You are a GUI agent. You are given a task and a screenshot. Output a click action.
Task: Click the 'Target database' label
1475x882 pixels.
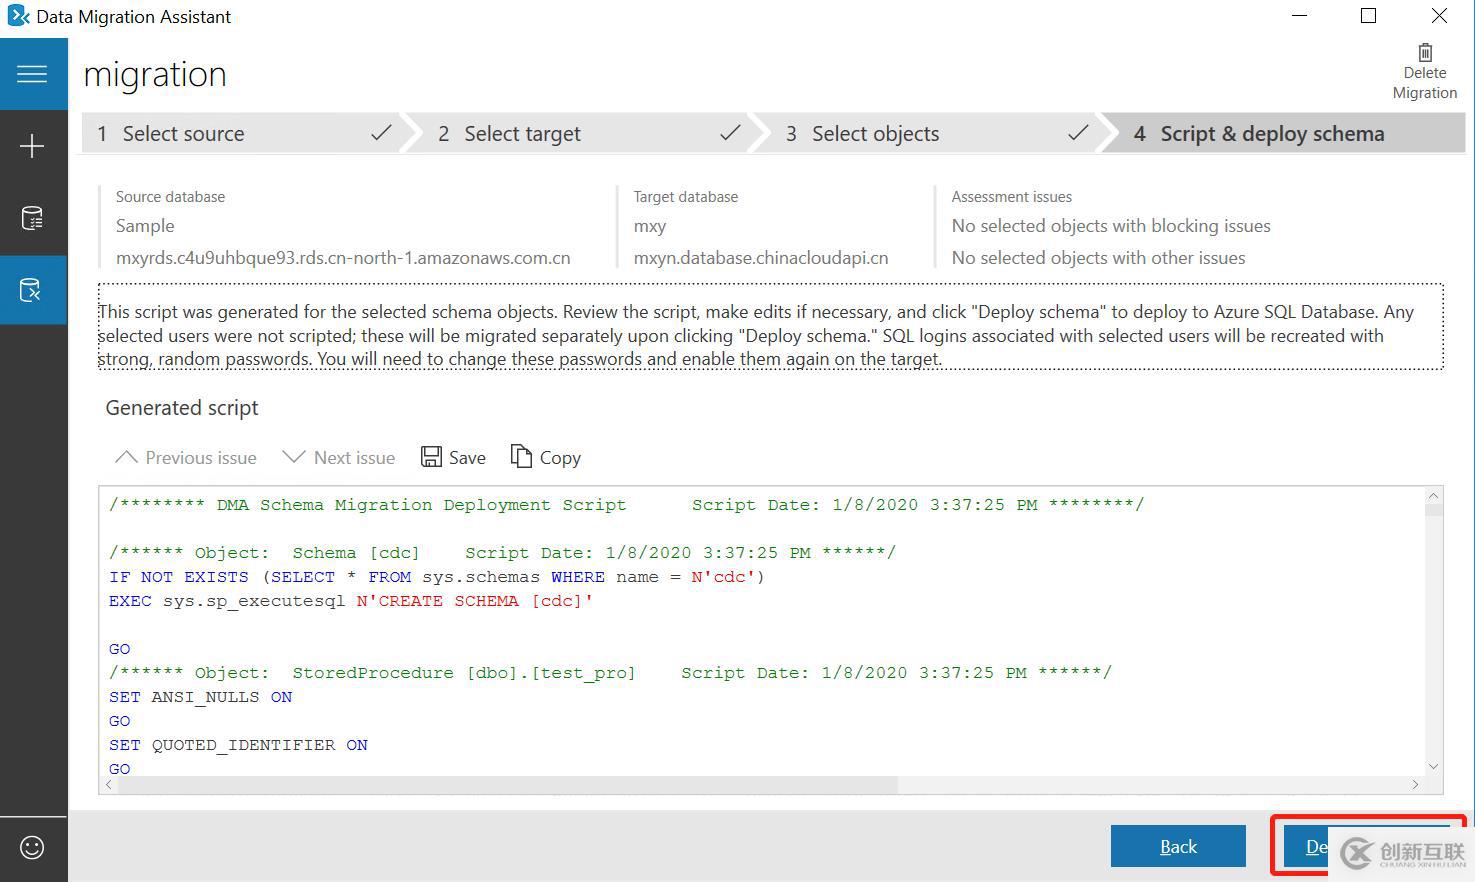pos(686,197)
